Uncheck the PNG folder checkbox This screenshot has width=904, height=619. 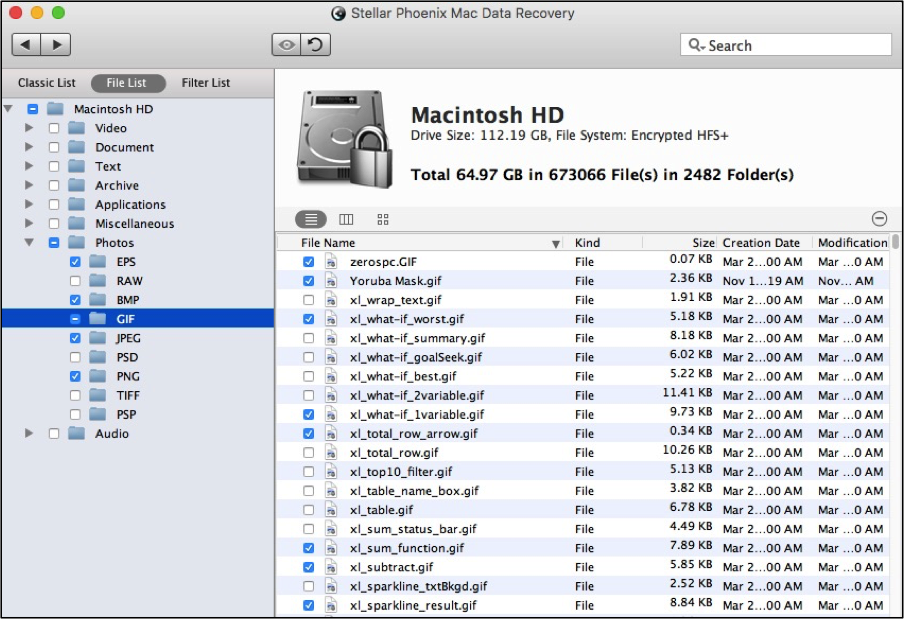[75, 376]
